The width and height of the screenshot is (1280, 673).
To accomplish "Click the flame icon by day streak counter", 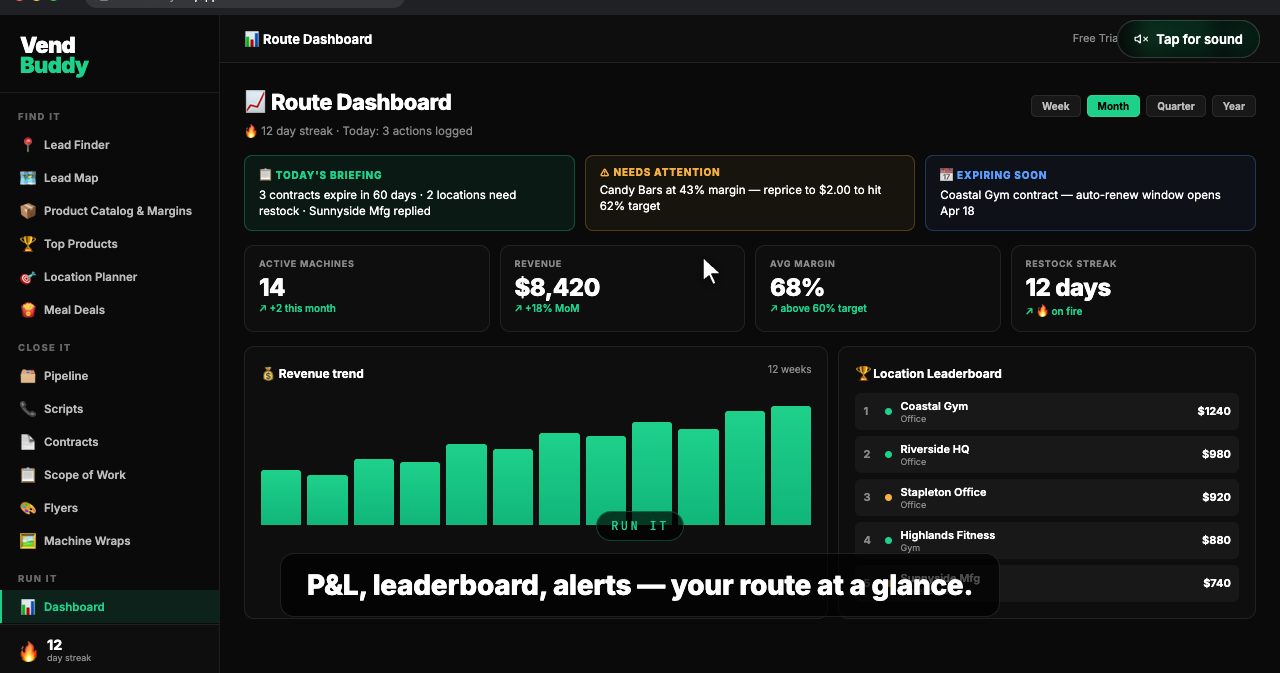I will (x=29, y=651).
